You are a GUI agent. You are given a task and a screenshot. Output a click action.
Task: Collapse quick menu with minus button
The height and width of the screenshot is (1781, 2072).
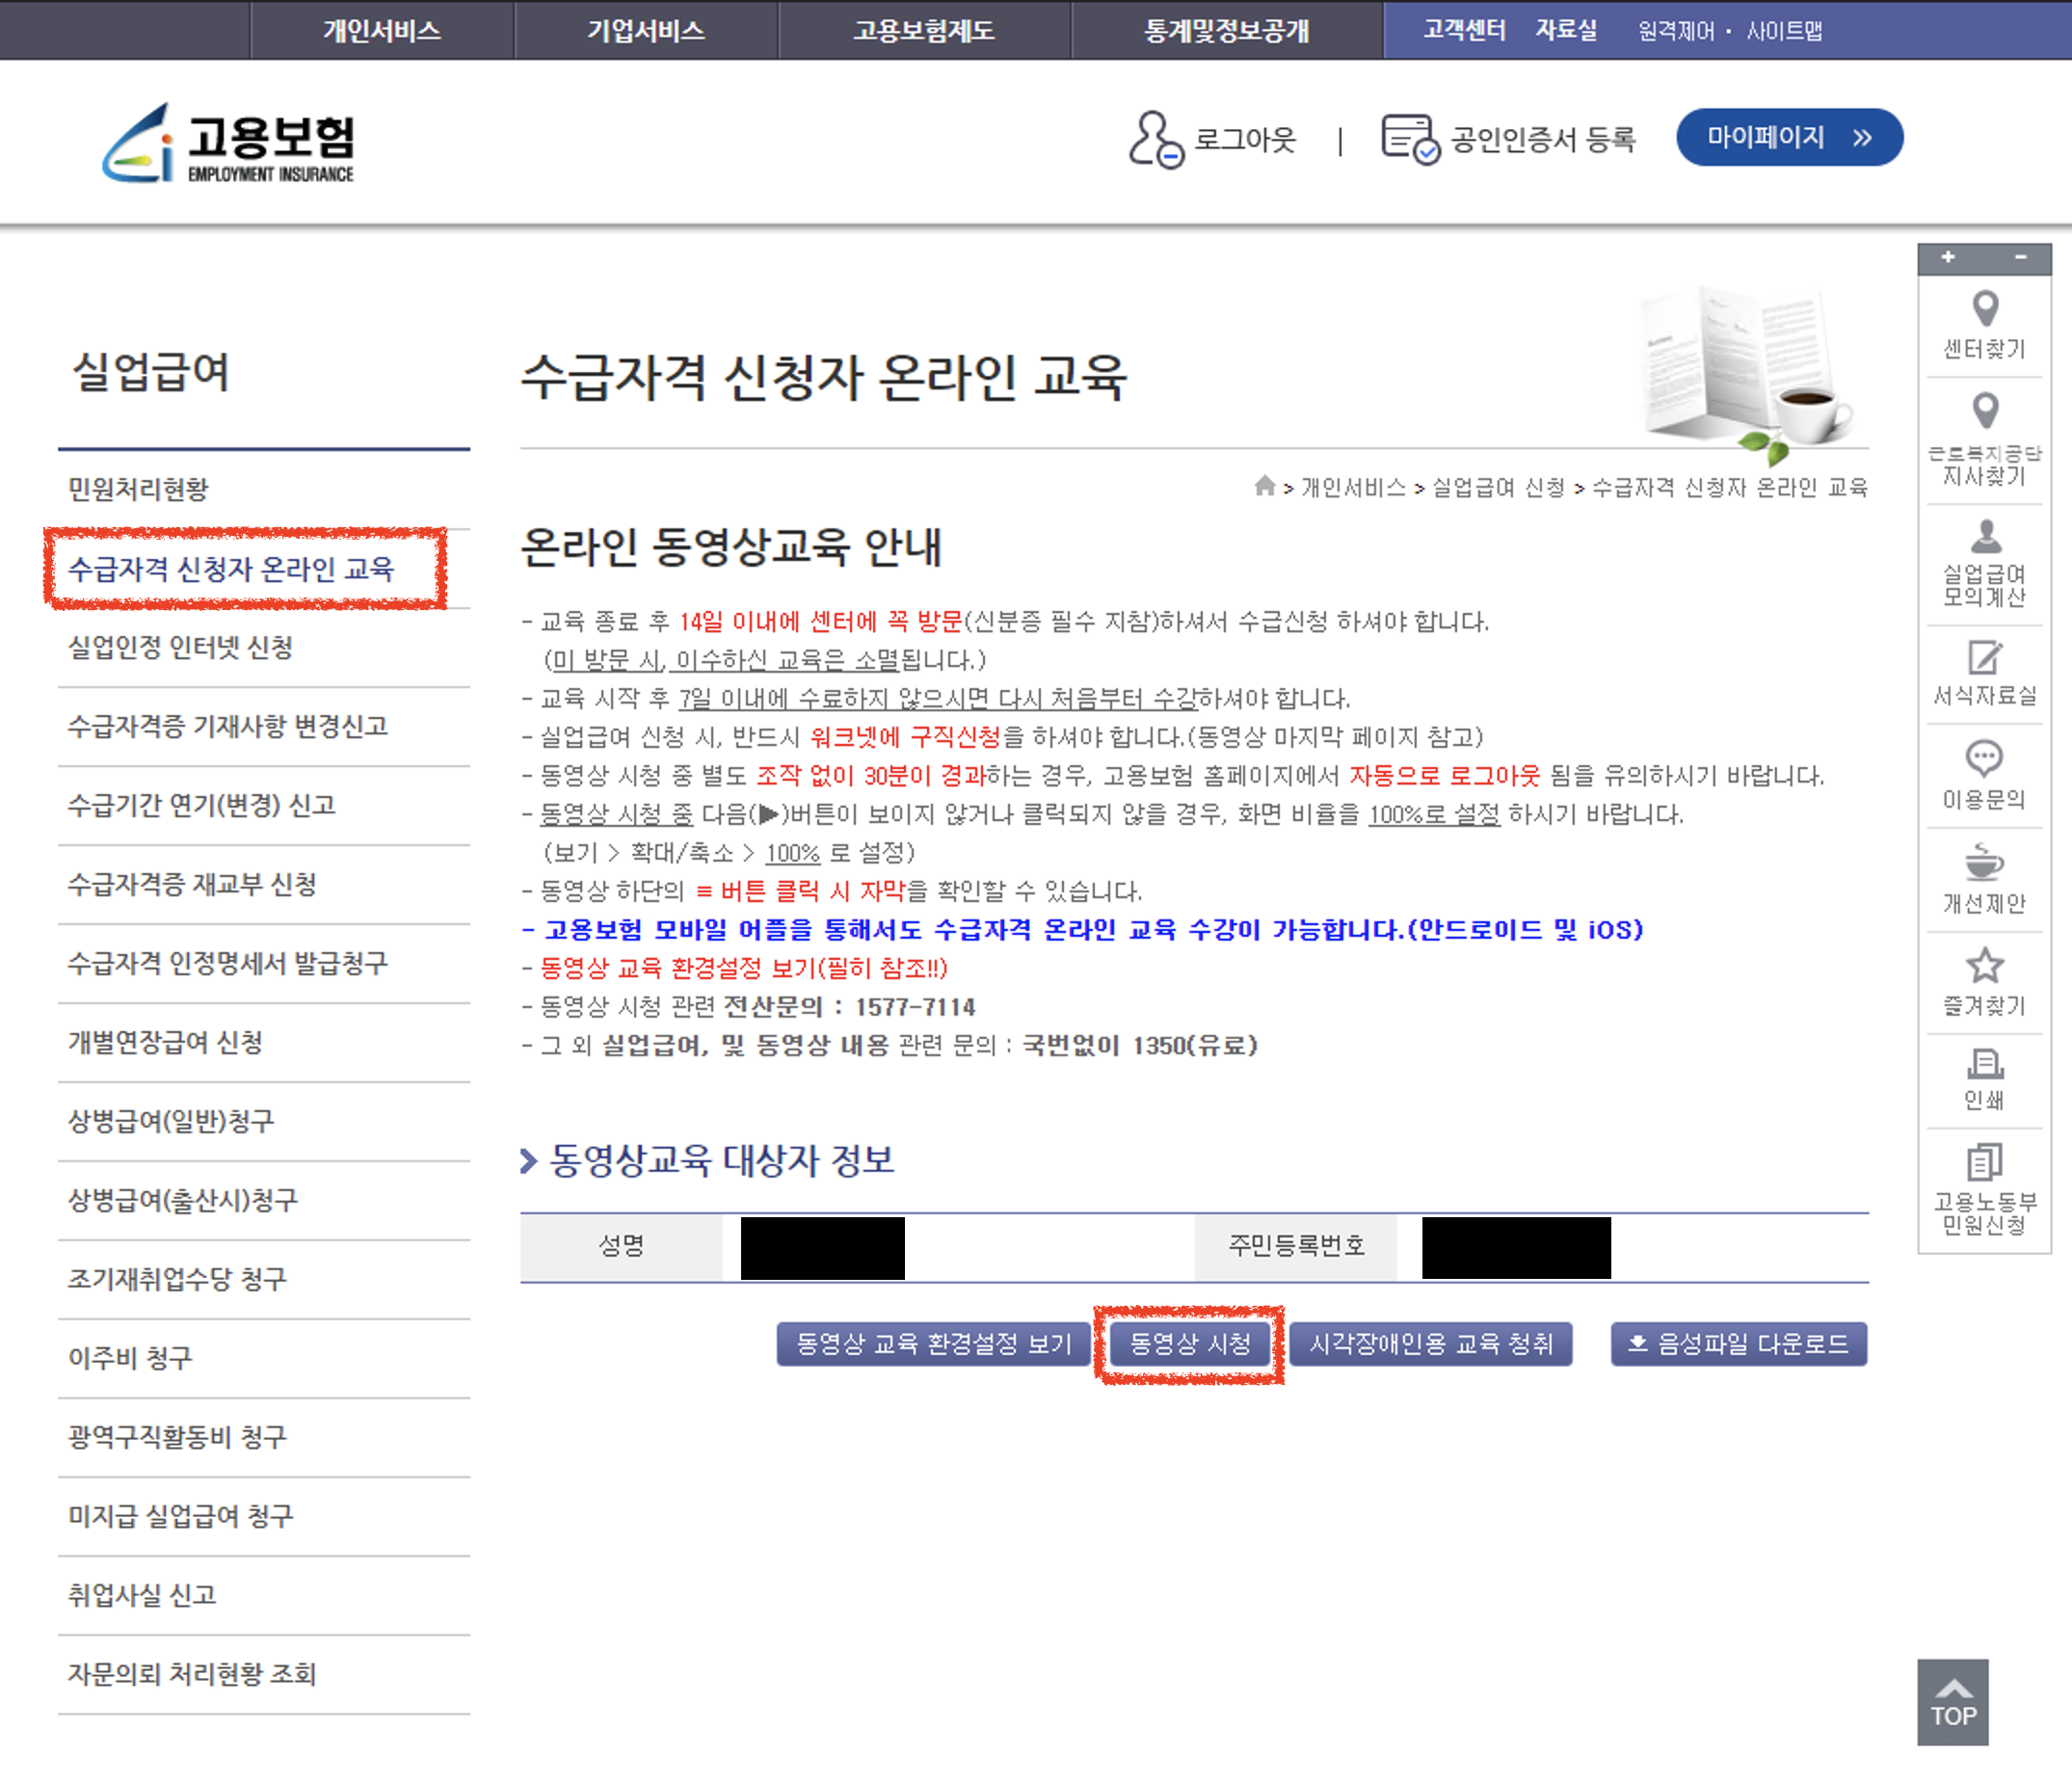(2020, 258)
